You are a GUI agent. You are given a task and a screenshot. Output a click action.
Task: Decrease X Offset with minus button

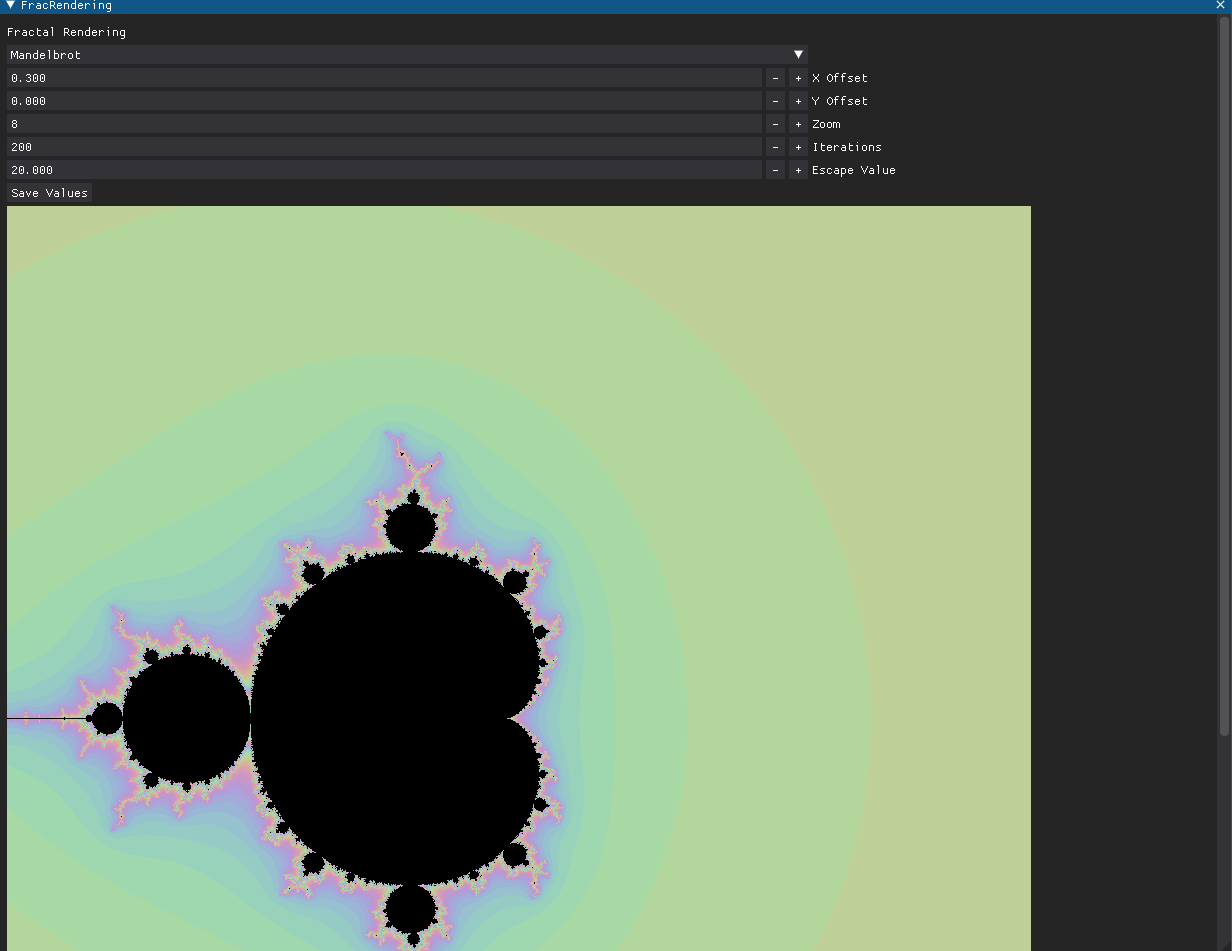[x=775, y=78]
